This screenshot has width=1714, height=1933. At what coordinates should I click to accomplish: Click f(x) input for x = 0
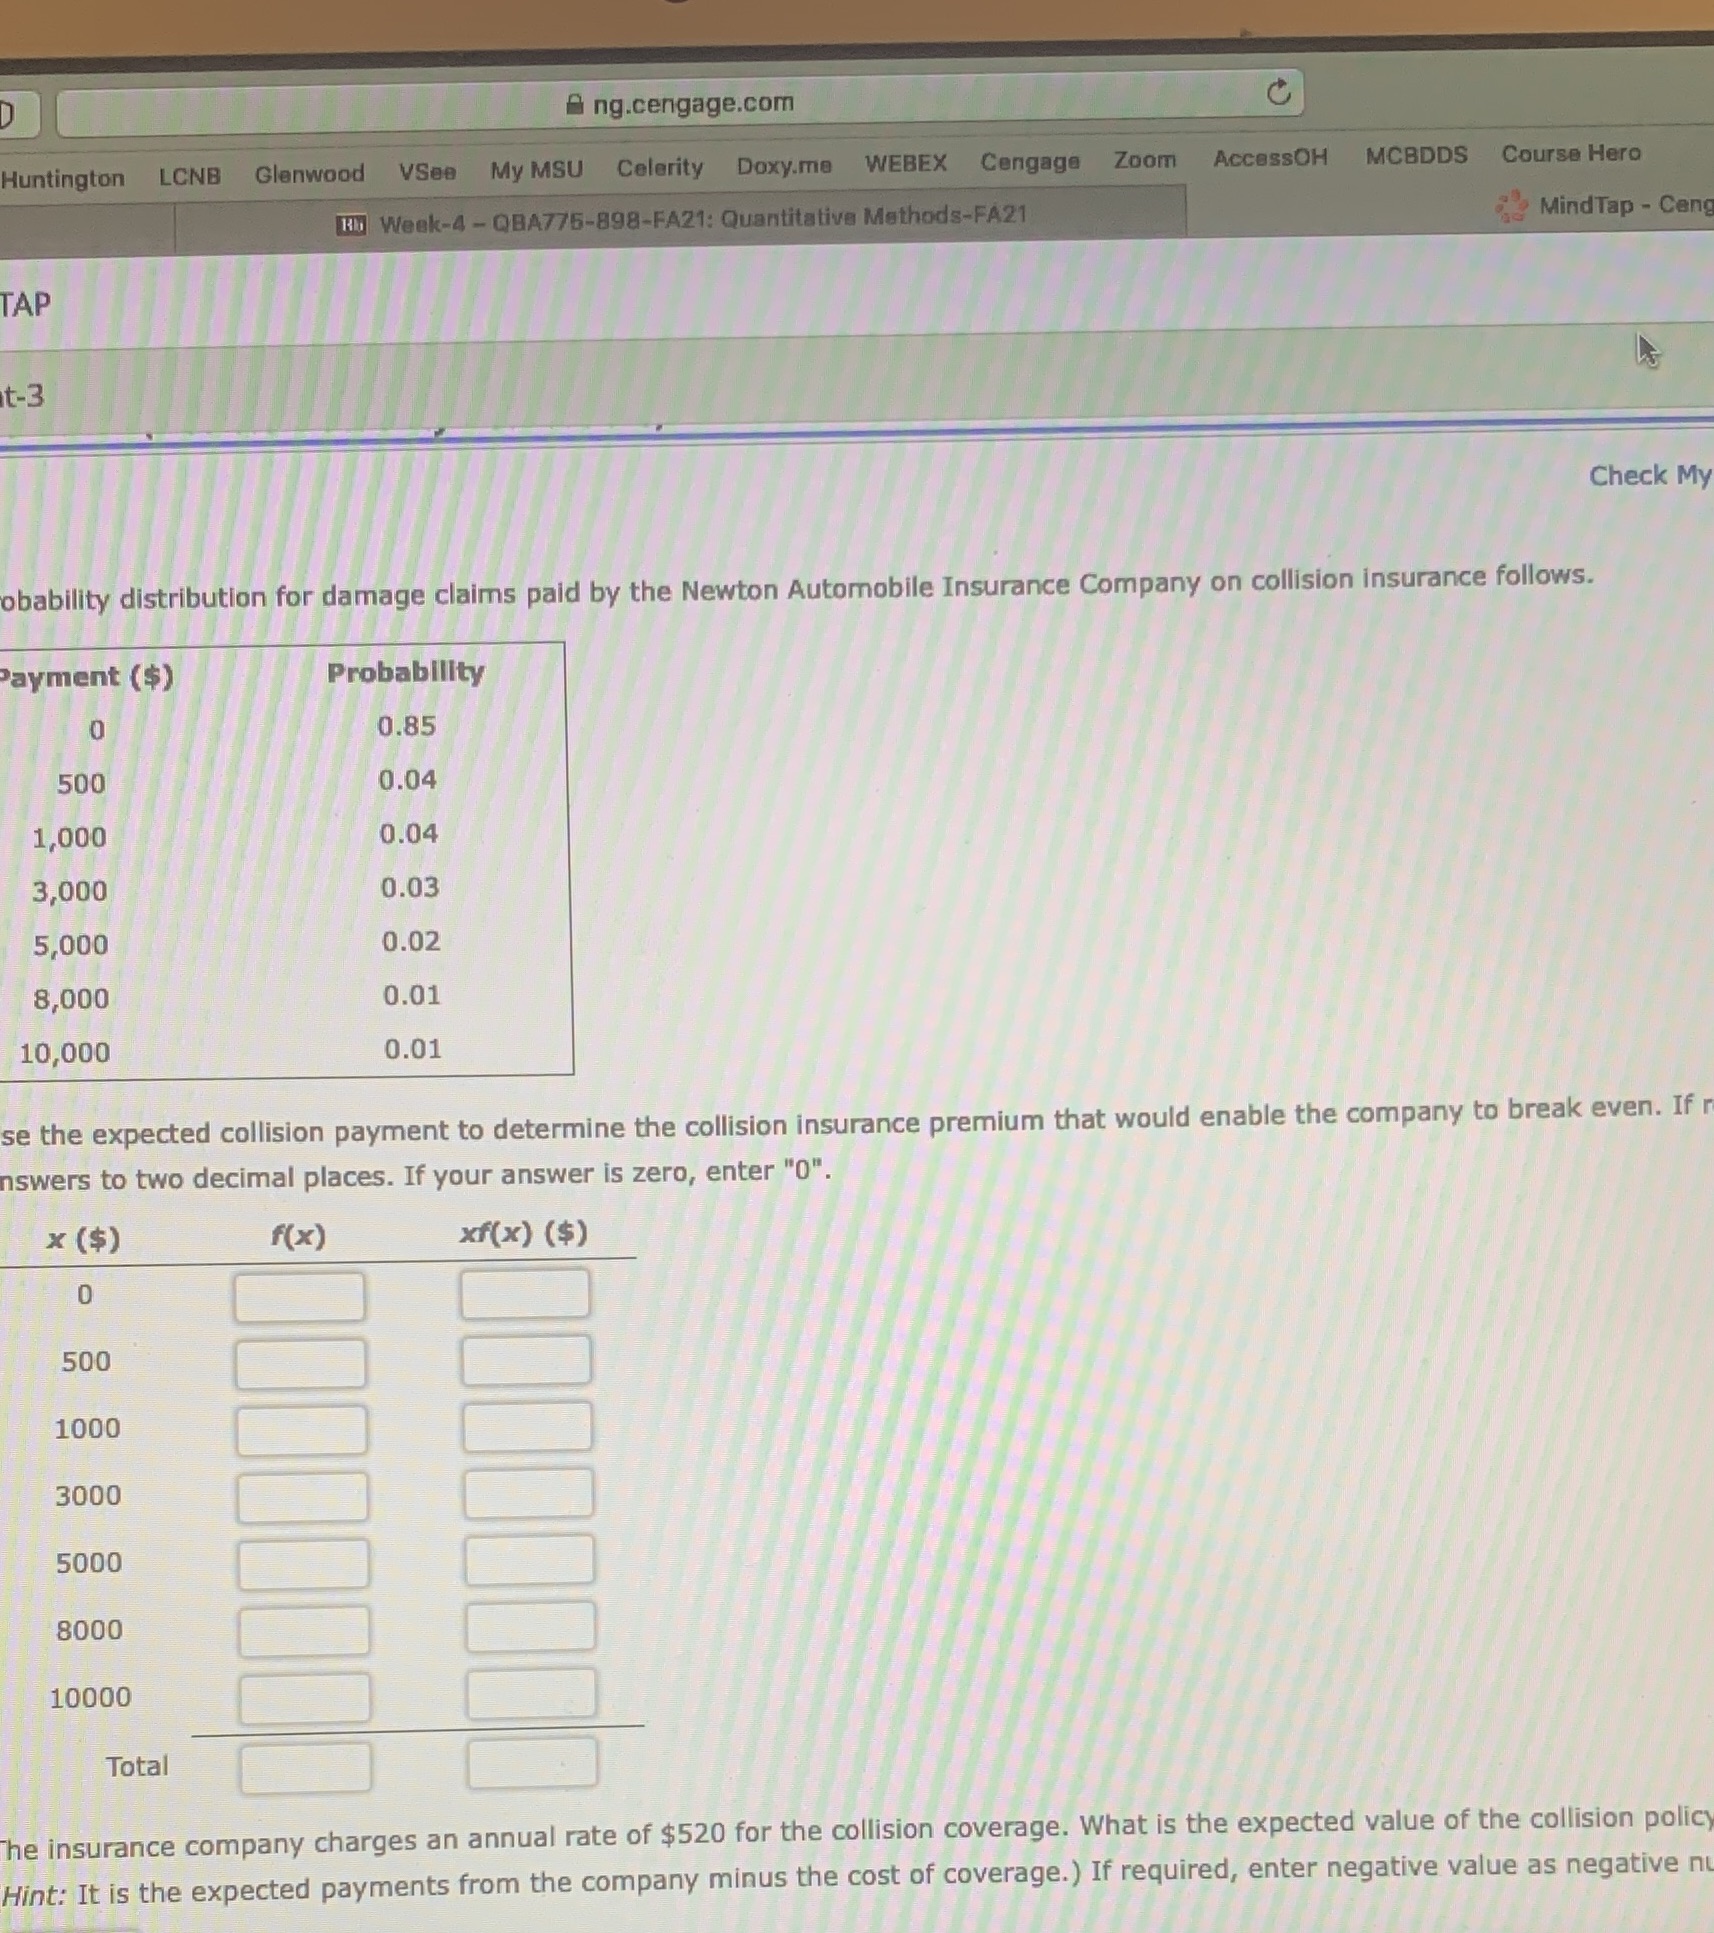(299, 1297)
